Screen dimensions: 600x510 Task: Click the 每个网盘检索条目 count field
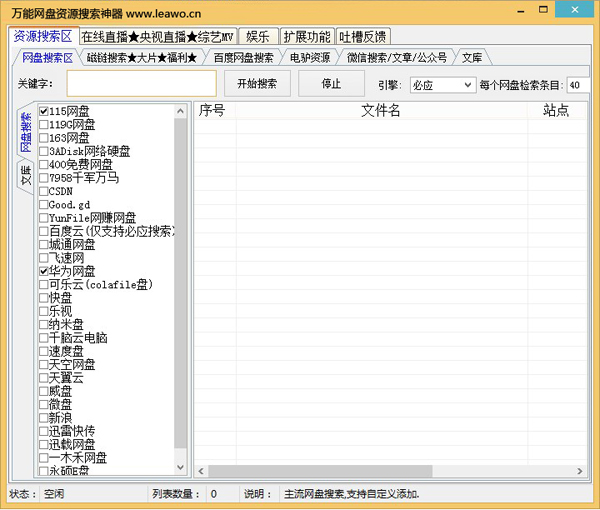578,85
